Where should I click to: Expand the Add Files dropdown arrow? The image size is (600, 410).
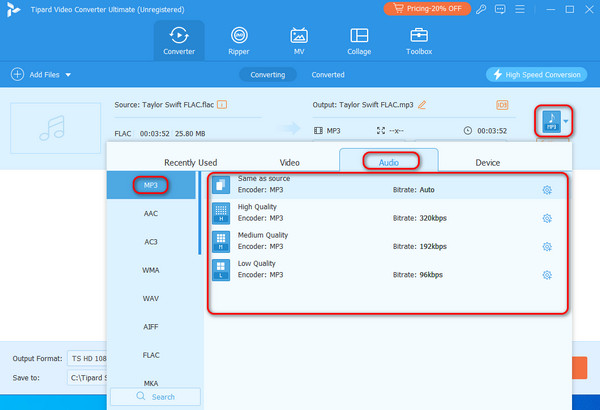point(68,75)
